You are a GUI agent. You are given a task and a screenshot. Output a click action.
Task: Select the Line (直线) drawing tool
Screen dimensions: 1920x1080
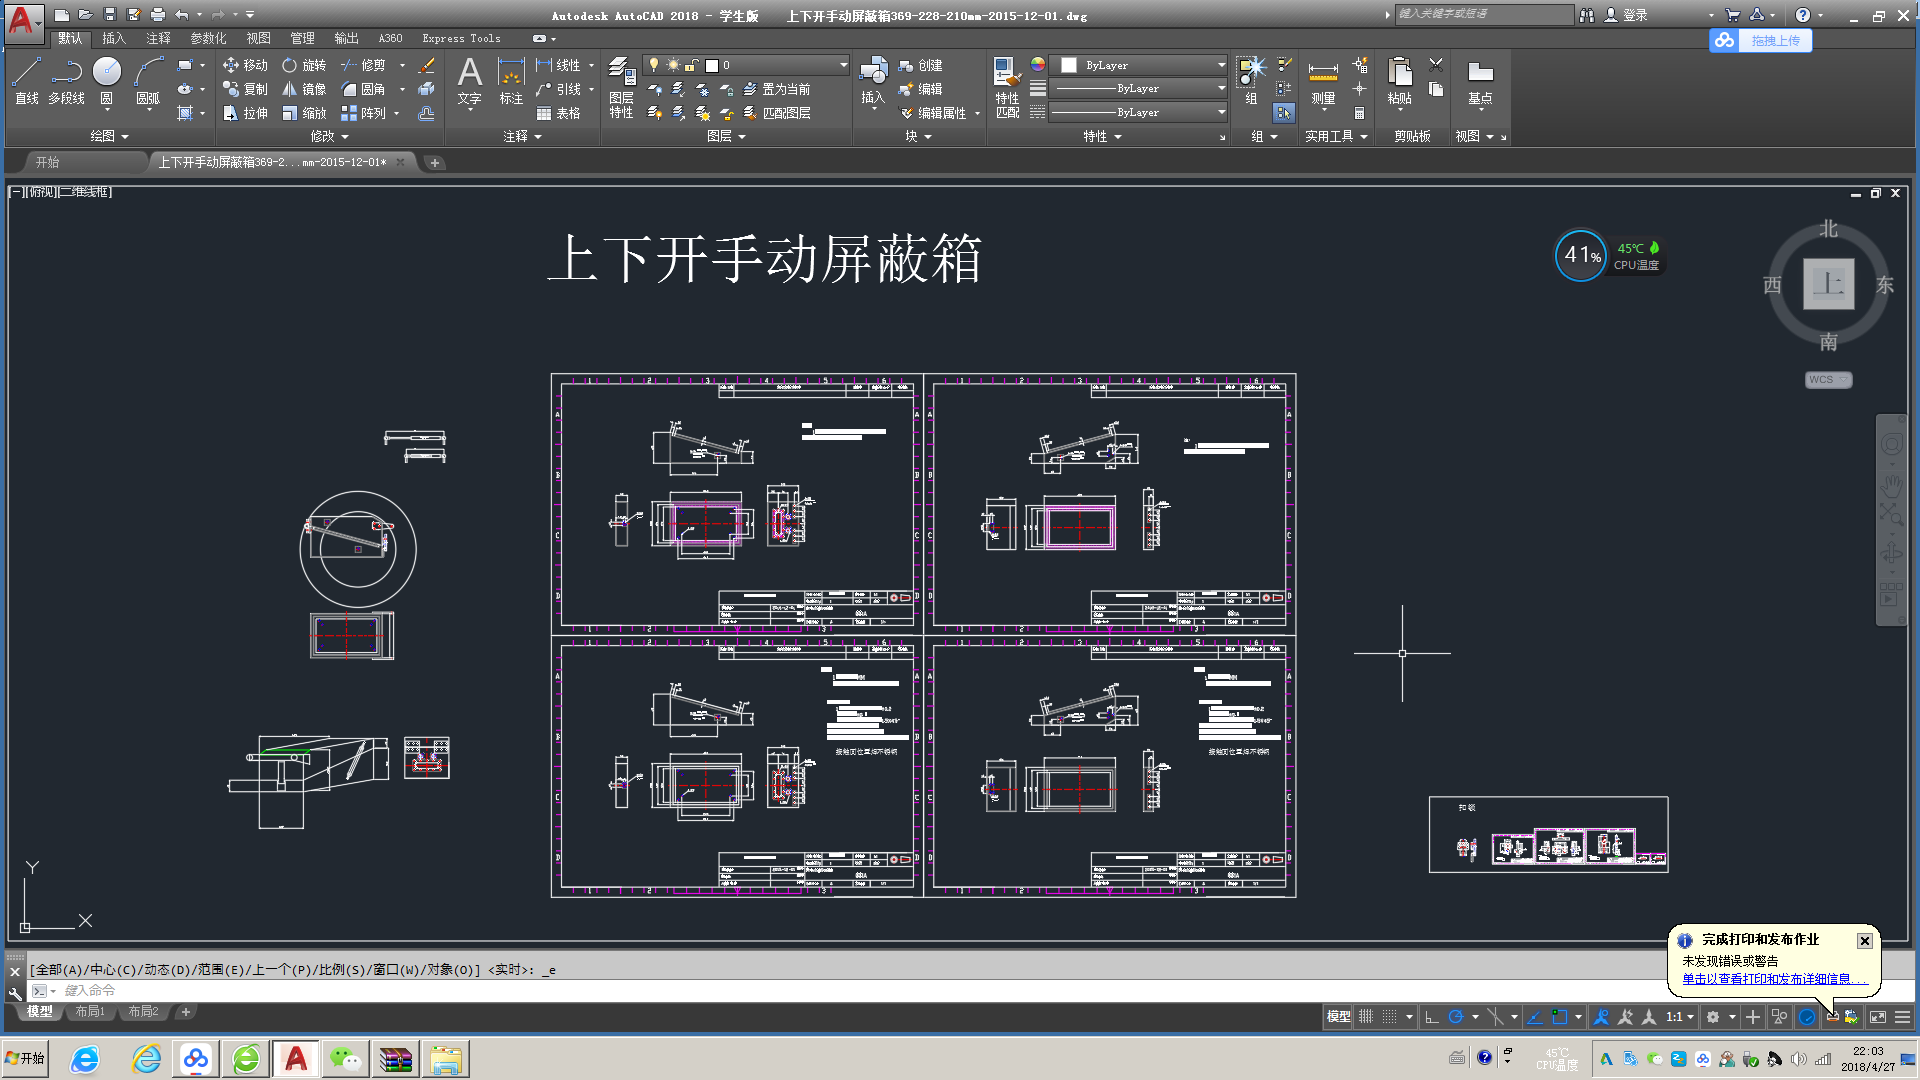click(26, 80)
